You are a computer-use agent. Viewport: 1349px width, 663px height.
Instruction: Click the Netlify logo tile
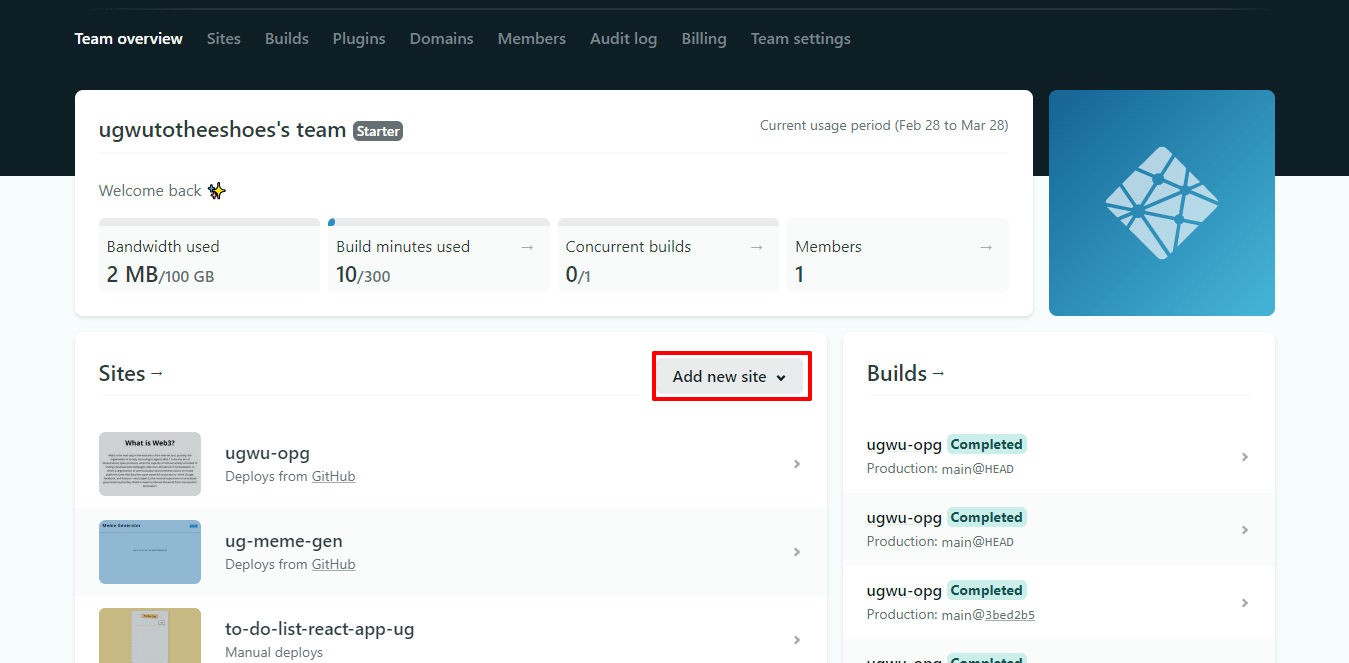pyautogui.click(x=1162, y=203)
